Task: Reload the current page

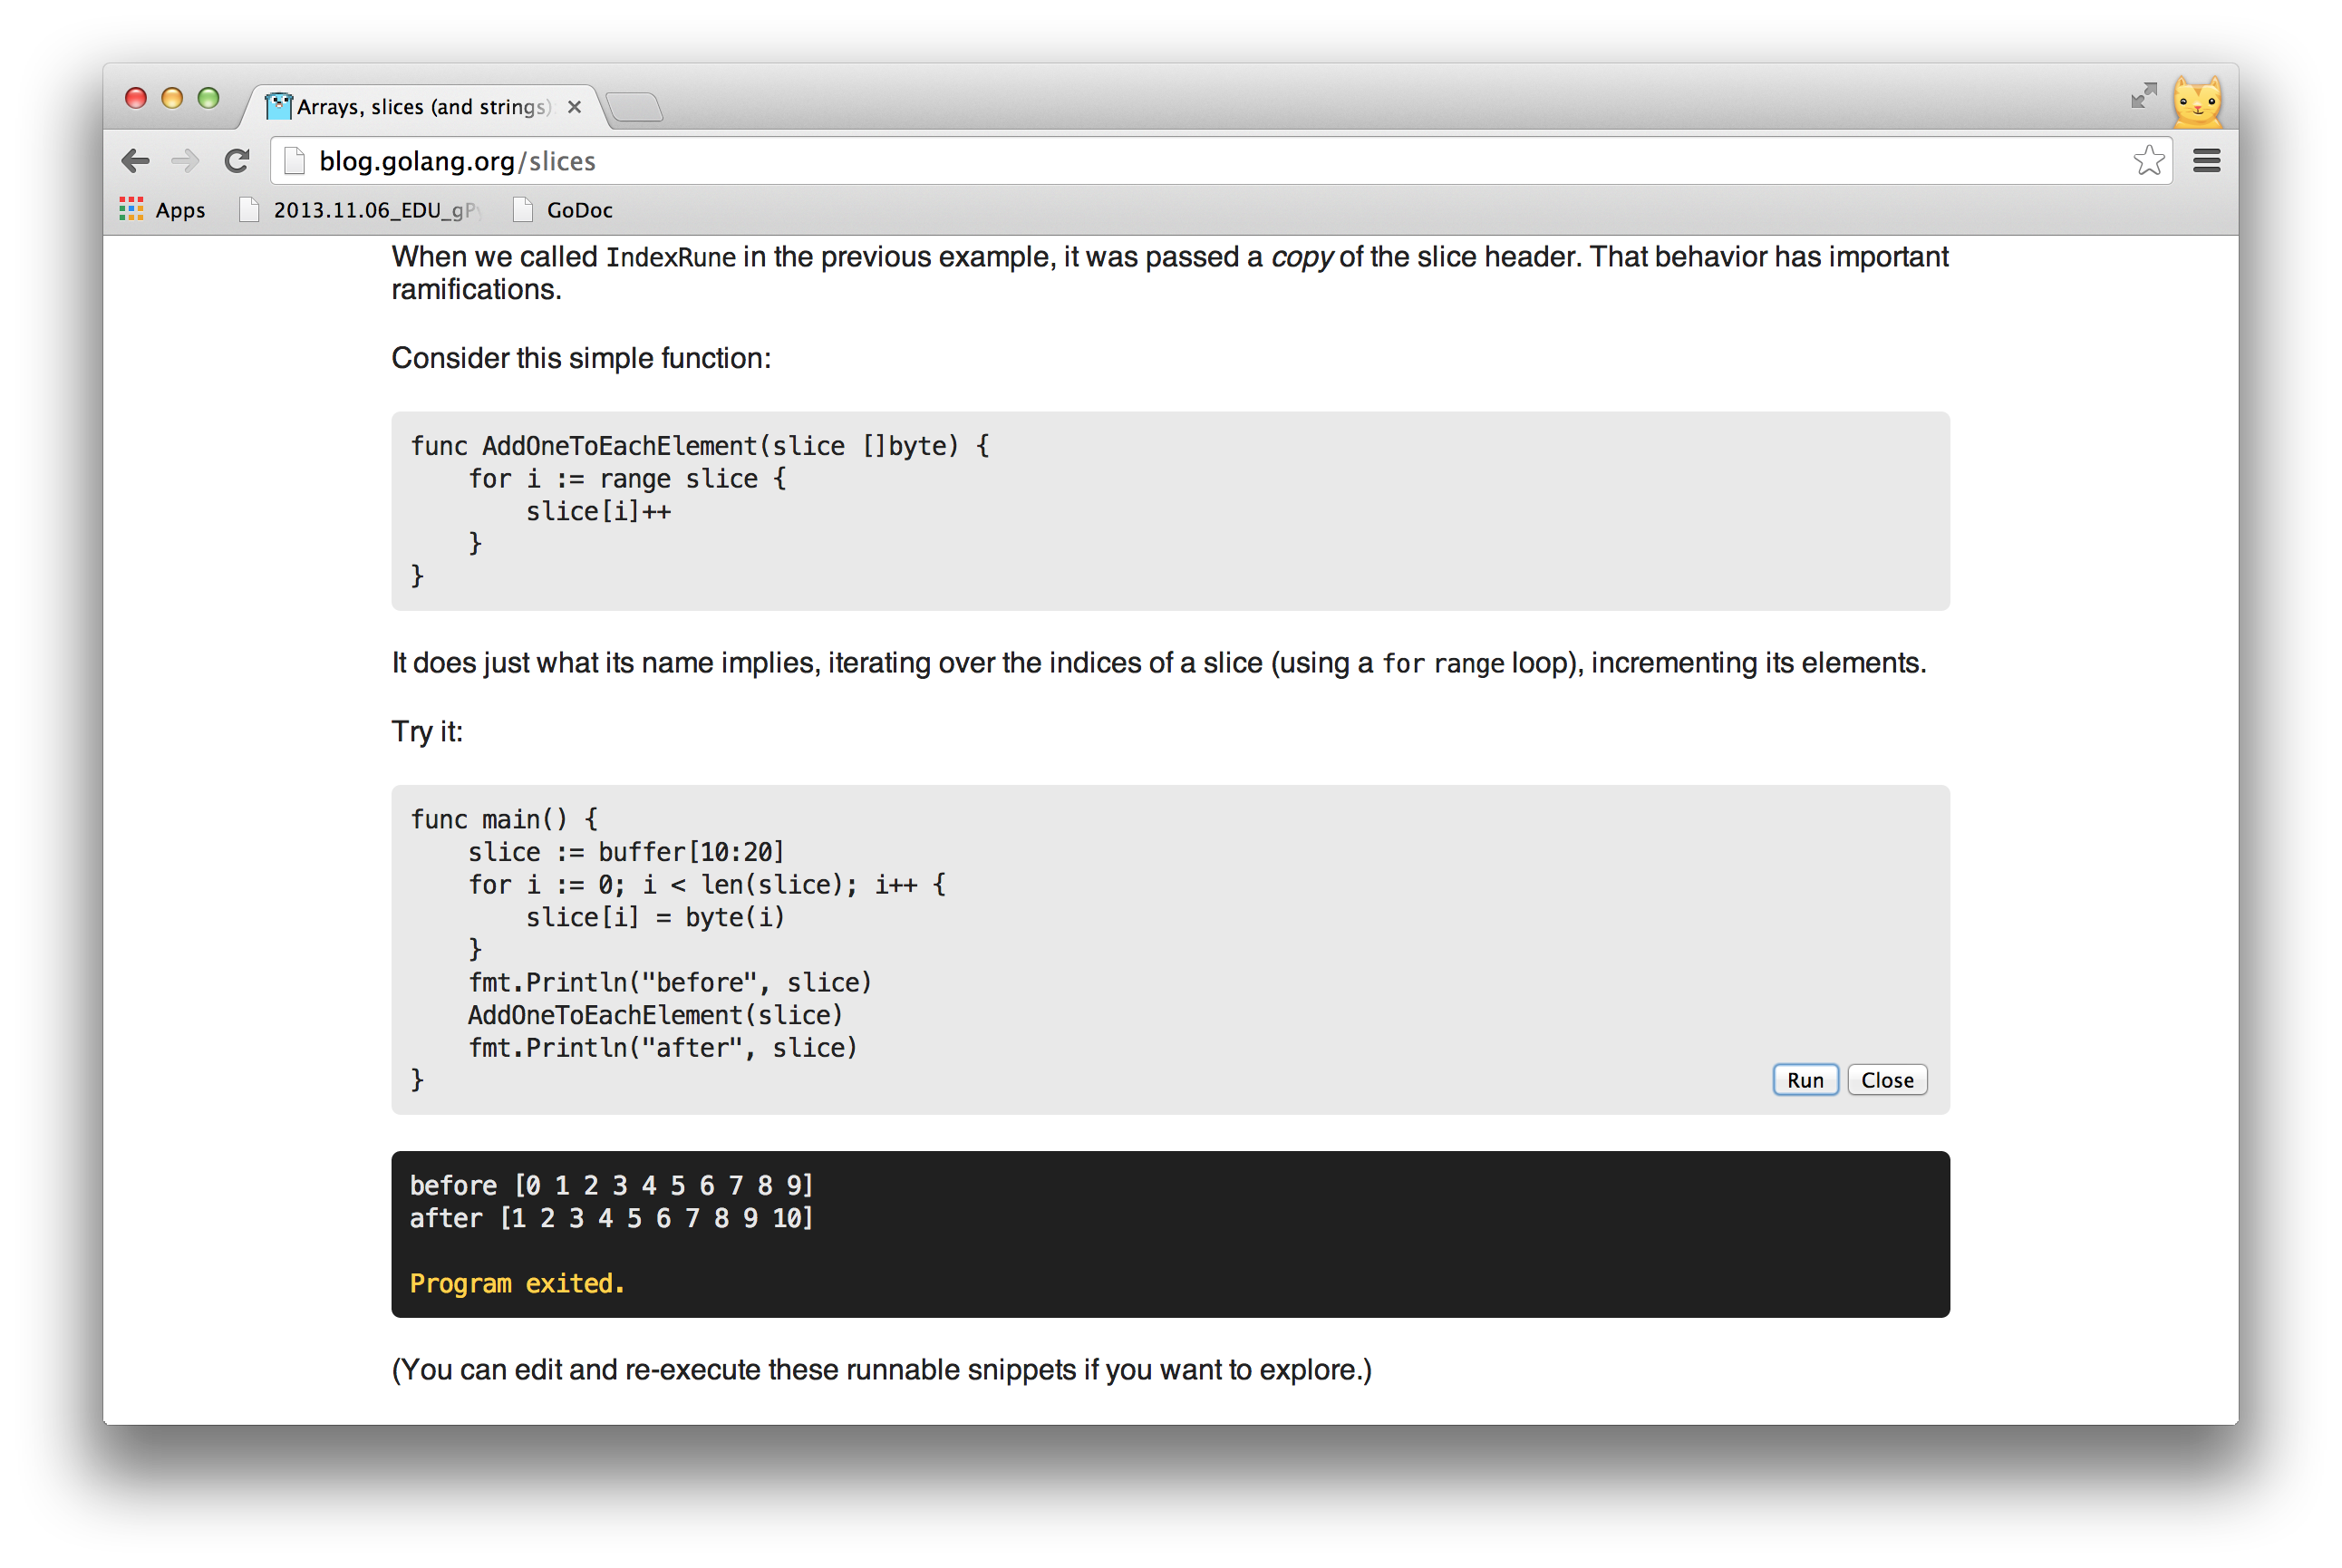Action: (x=237, y=161)
